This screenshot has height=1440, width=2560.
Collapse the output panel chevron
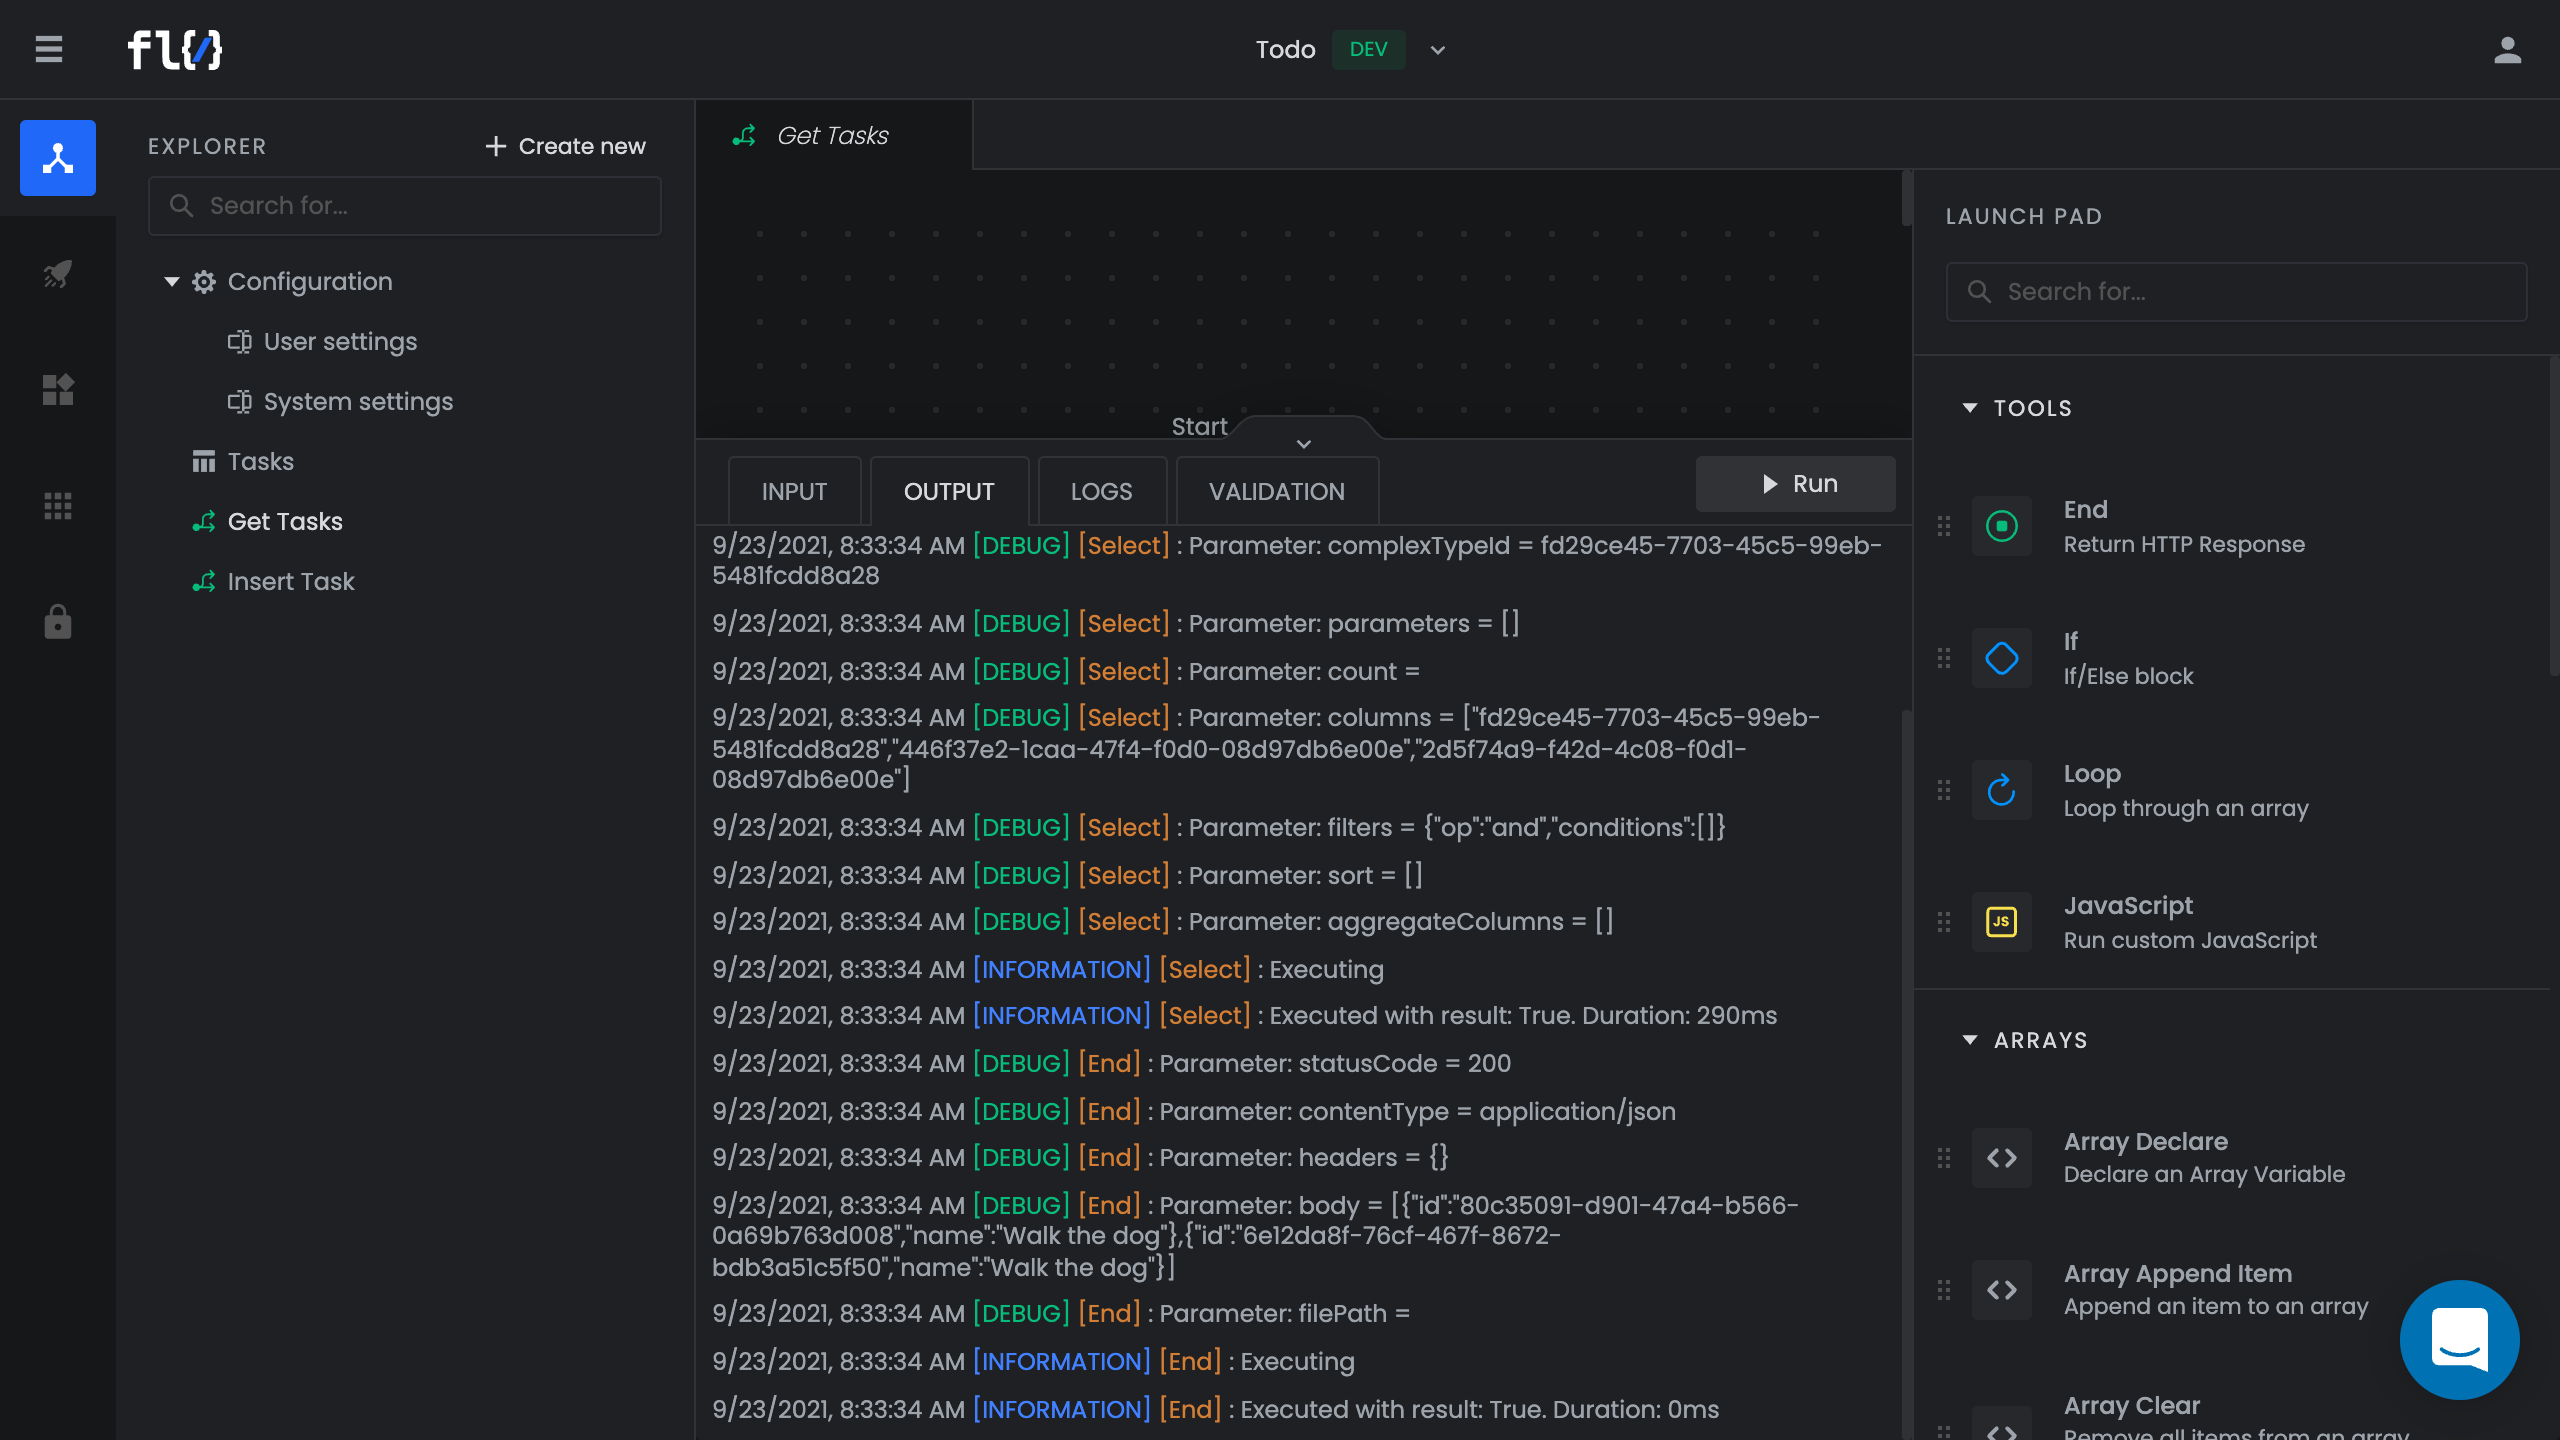pyautogui.click(x=1304, y=443)
